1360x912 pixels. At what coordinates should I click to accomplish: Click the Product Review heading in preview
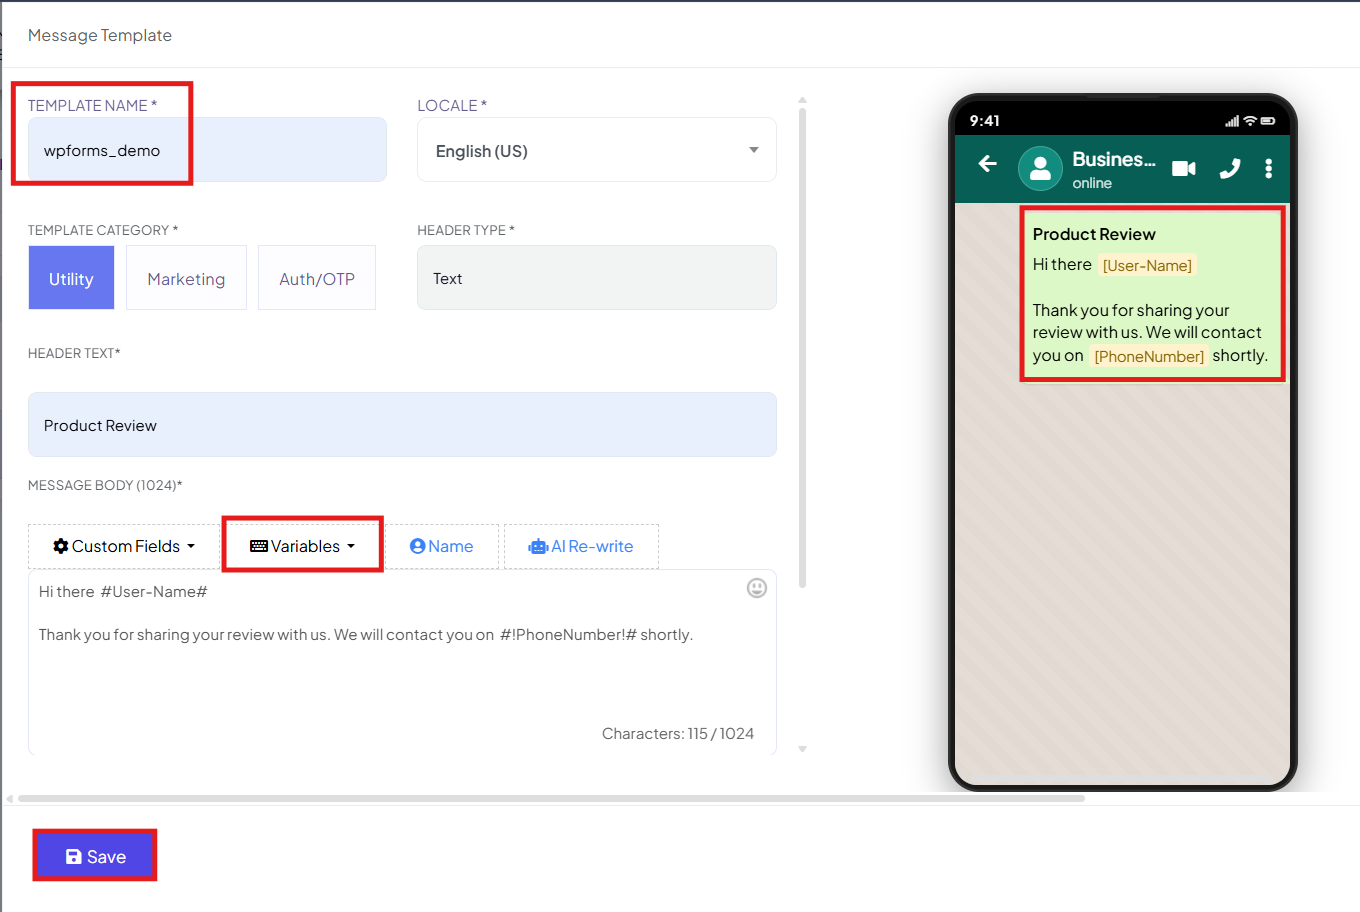pos(1094,234)
